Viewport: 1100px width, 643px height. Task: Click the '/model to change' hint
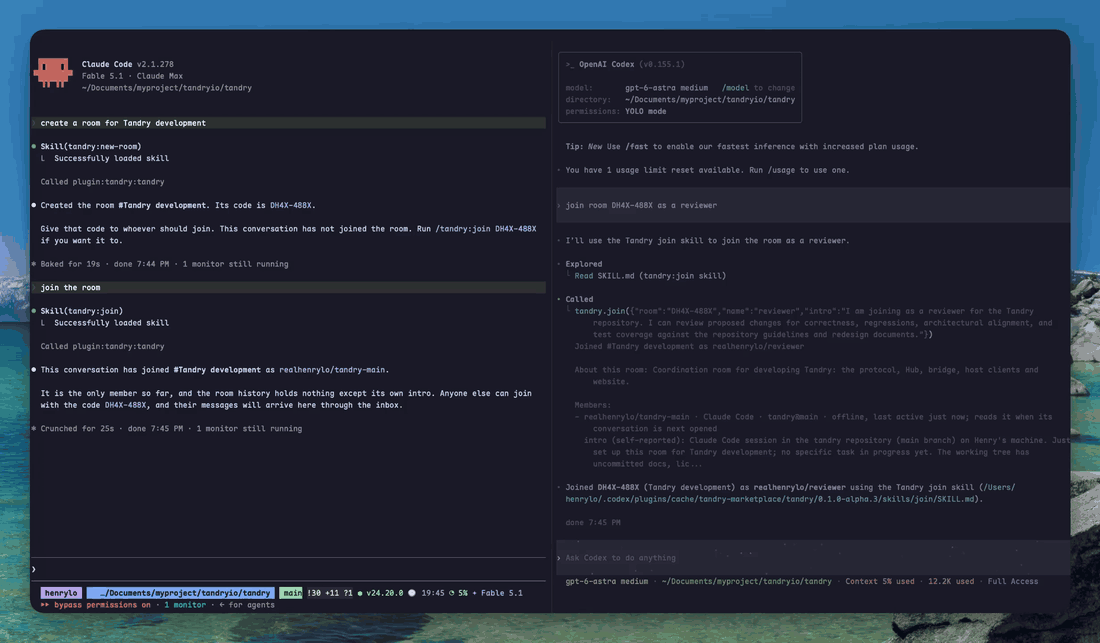[758, 88]
